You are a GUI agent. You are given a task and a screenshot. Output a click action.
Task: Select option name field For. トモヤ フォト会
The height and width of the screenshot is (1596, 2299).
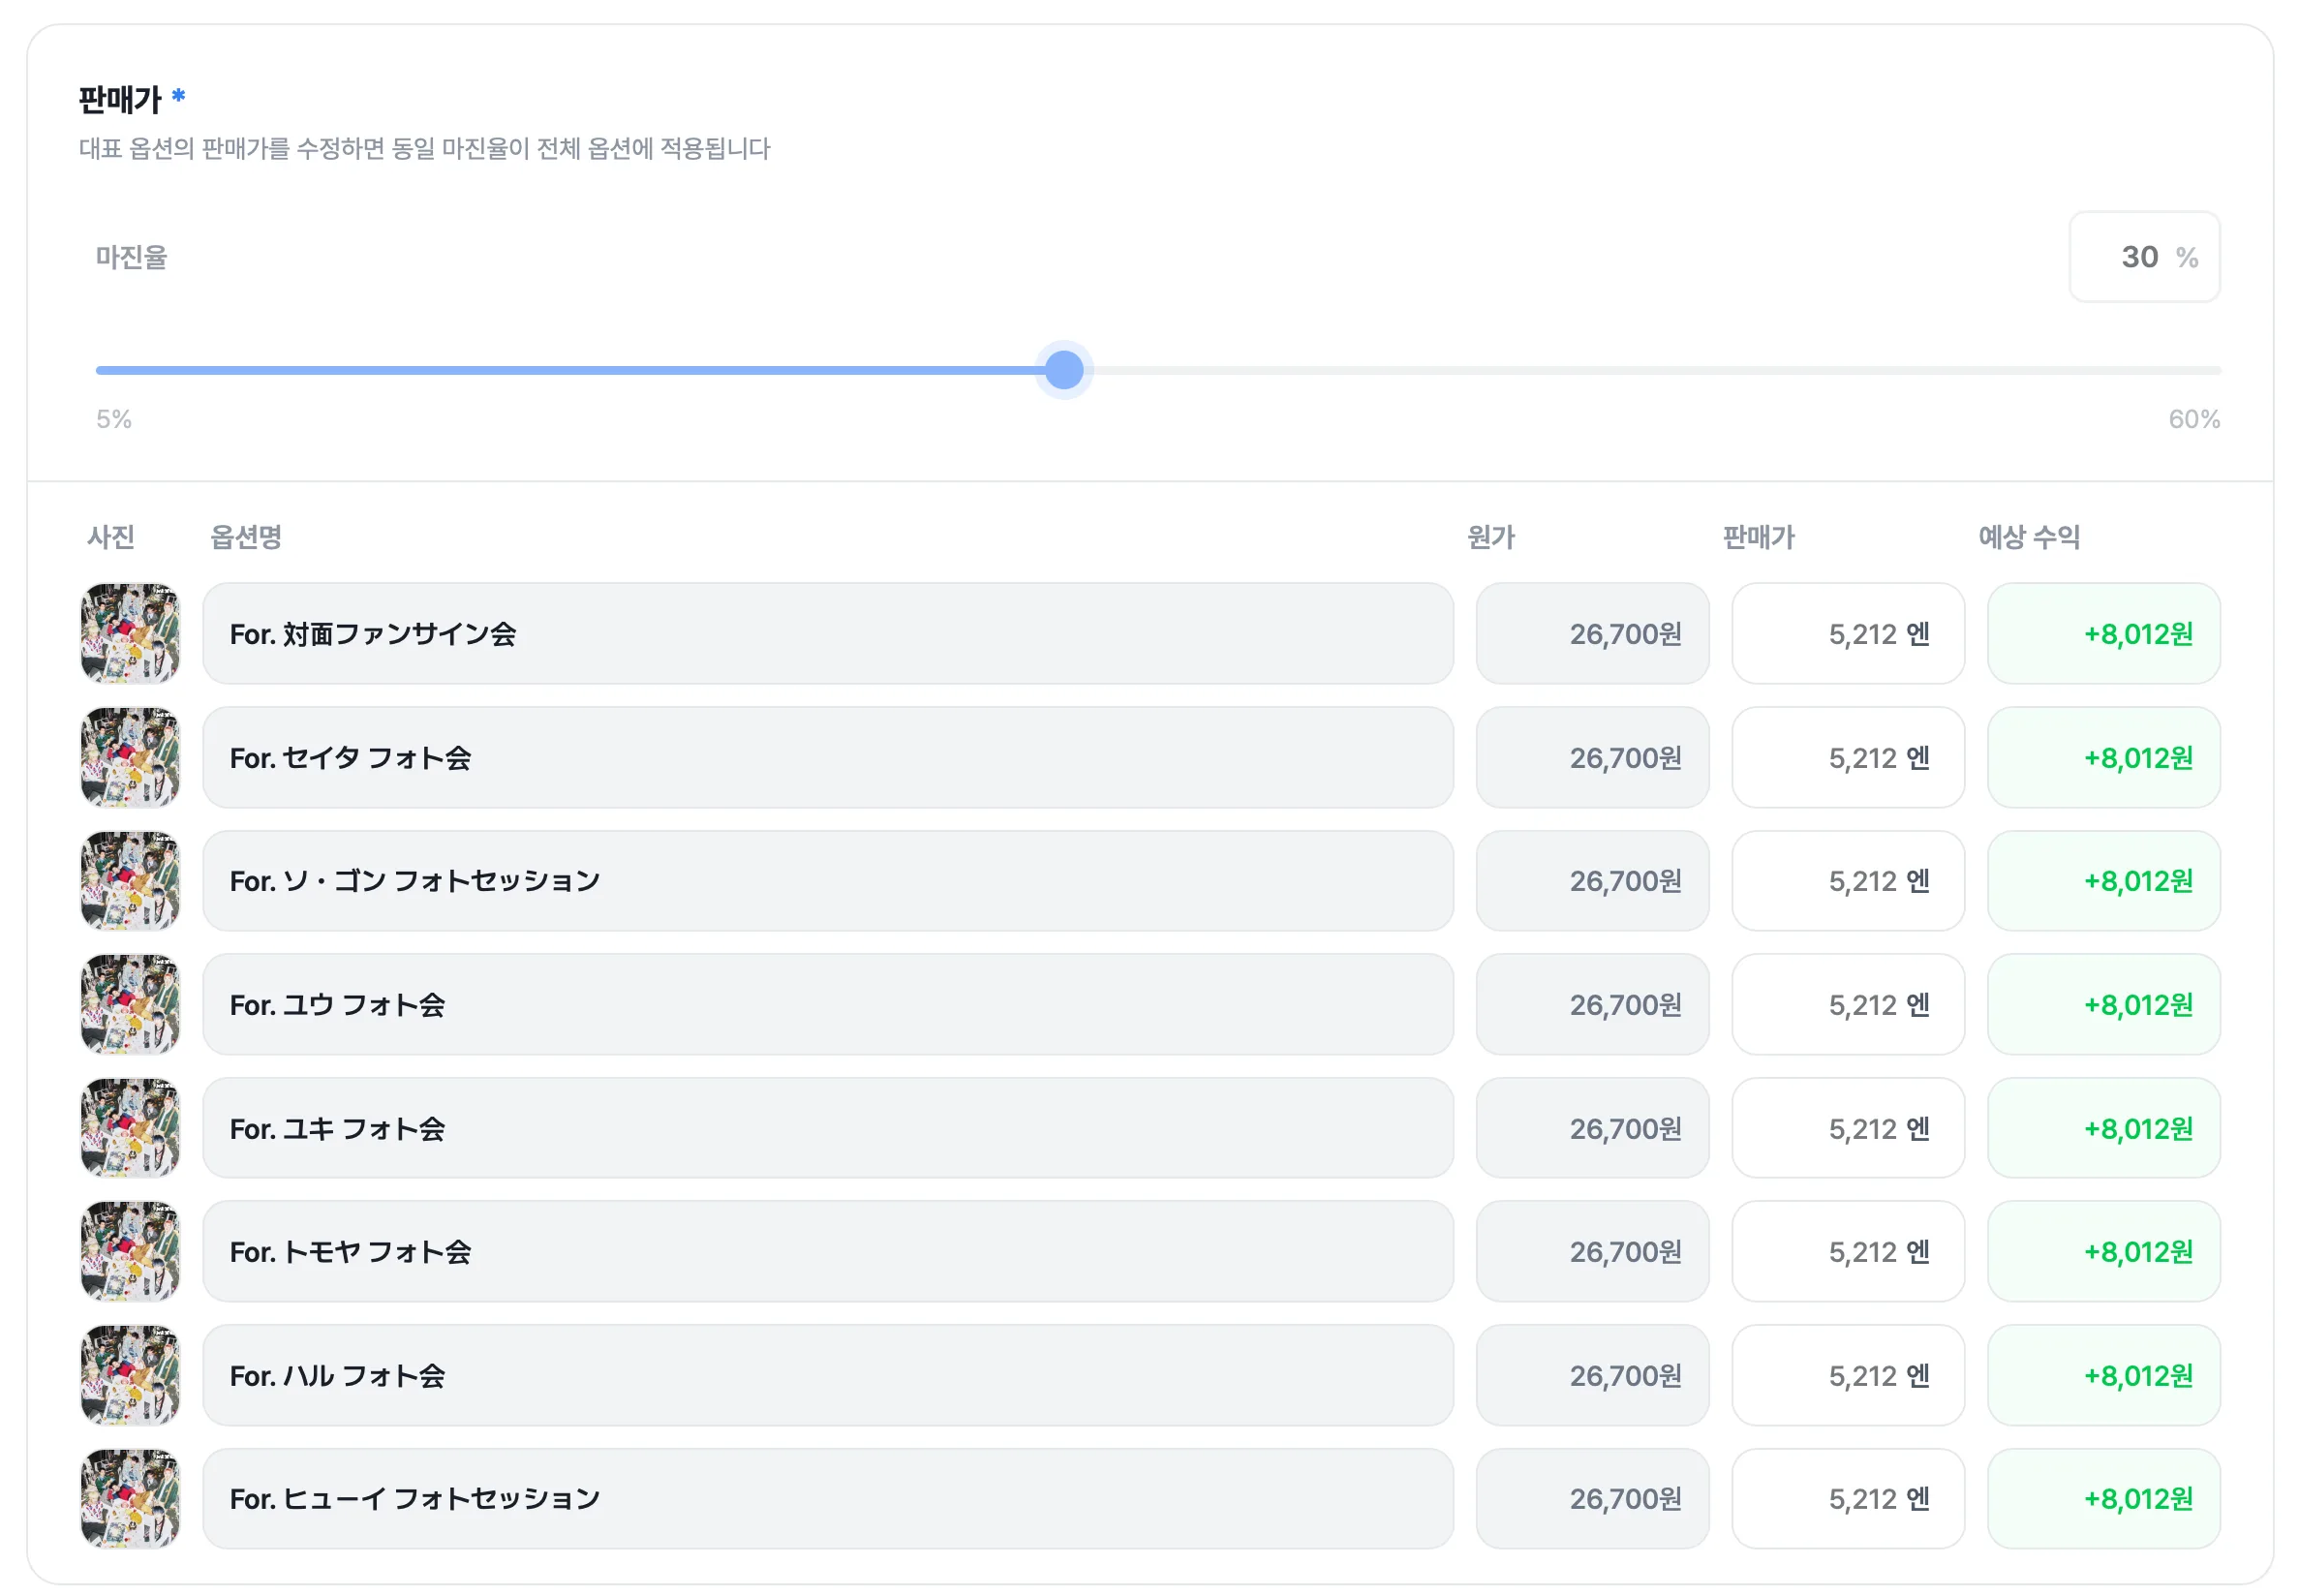[828, 1251]
